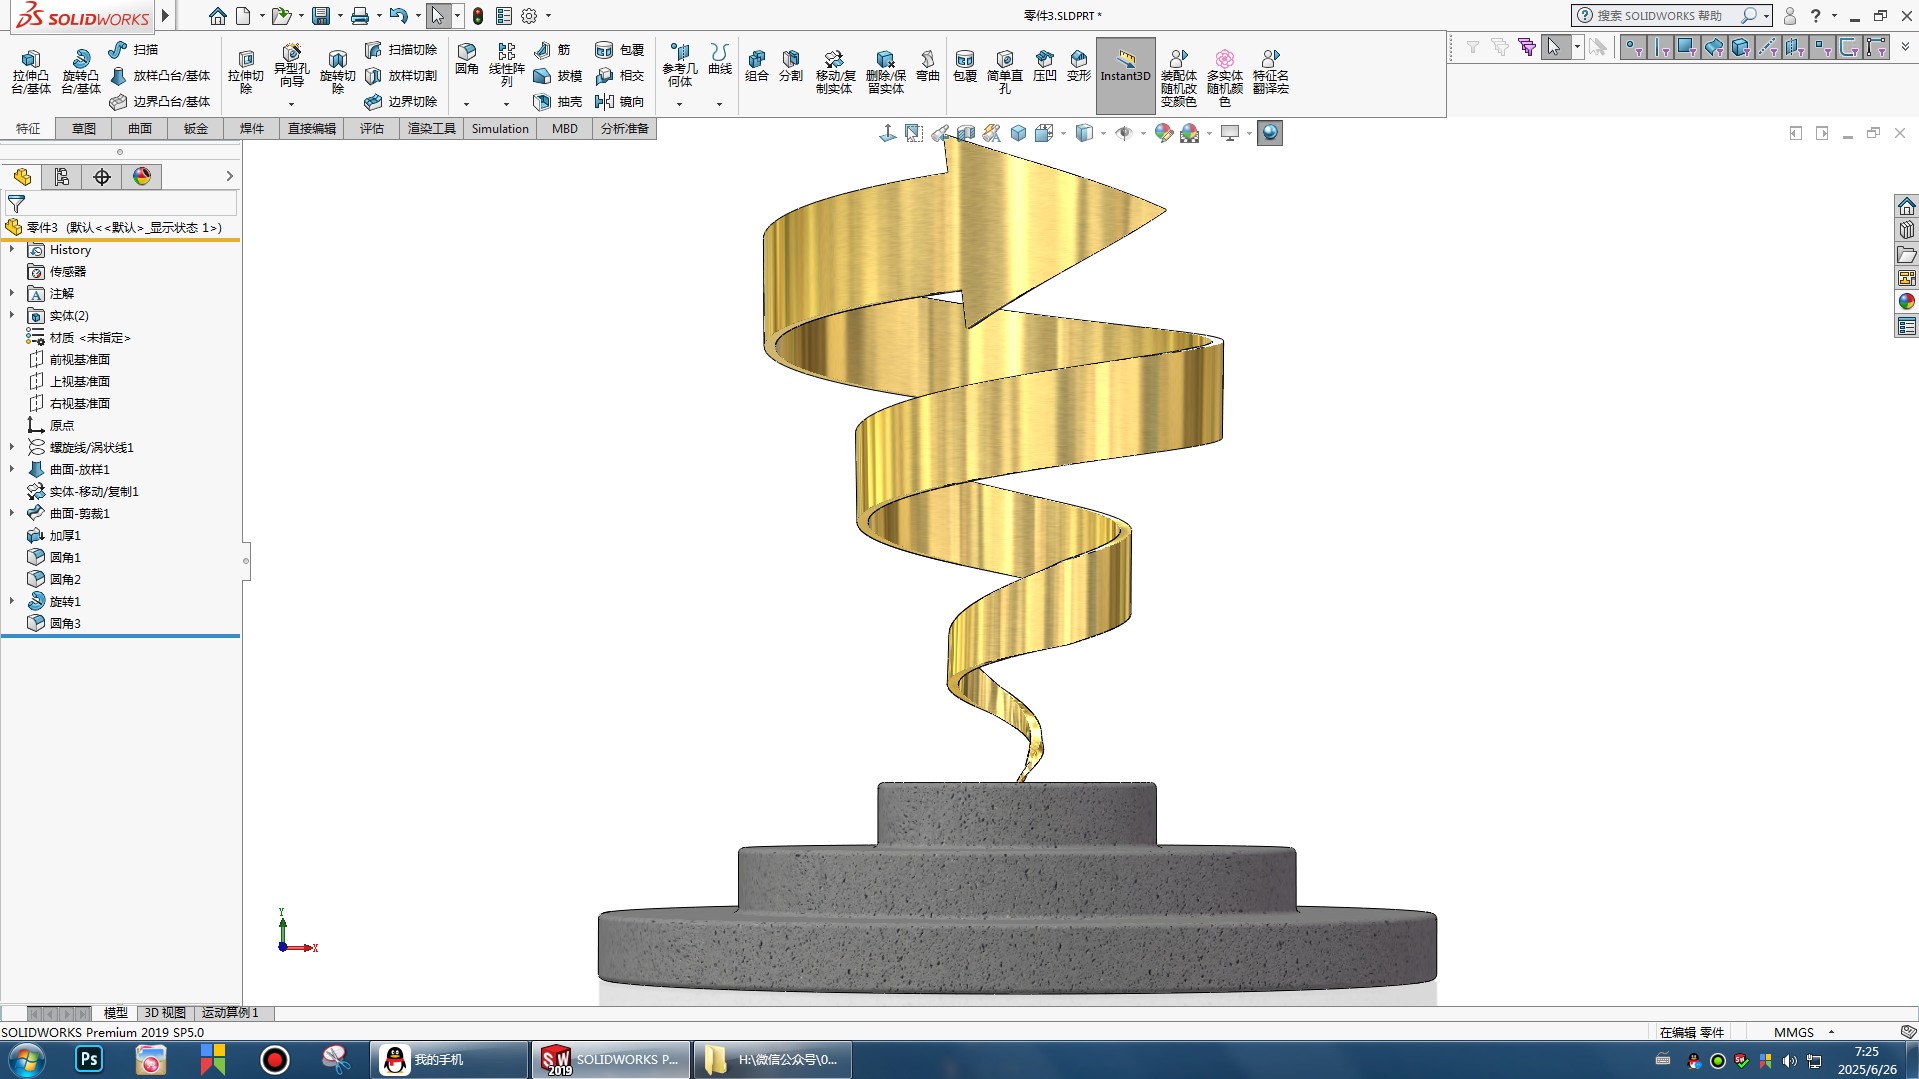Open the DisplayManager appearance sphere tab
This screenshot has height=1079, width=1919.
[x=142, y=176]
